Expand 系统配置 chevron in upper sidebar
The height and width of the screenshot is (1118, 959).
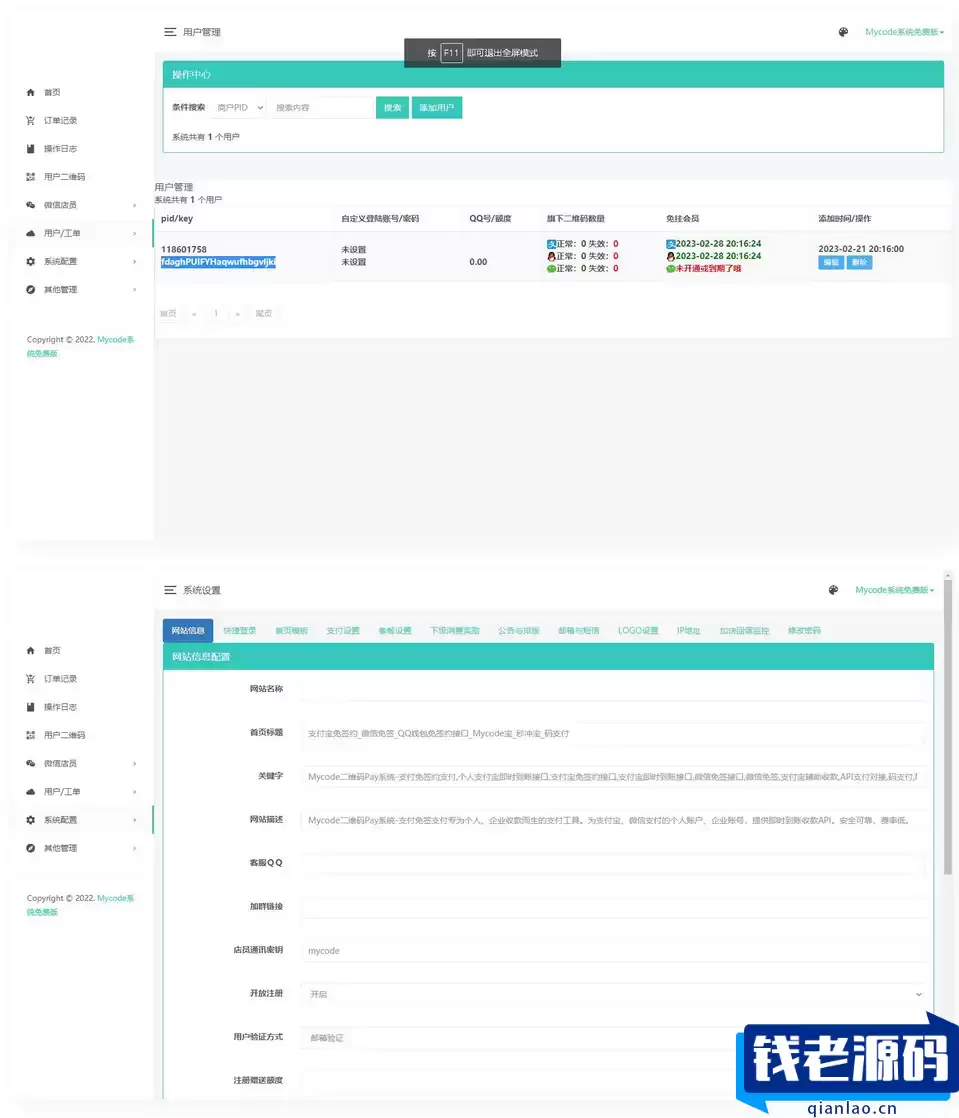(x=134, y=262)
